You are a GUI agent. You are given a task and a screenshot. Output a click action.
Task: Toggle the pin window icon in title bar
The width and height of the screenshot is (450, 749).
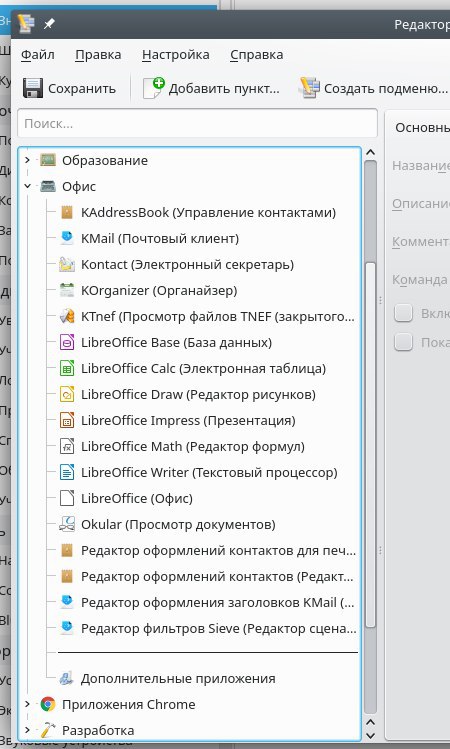[49, 24]
